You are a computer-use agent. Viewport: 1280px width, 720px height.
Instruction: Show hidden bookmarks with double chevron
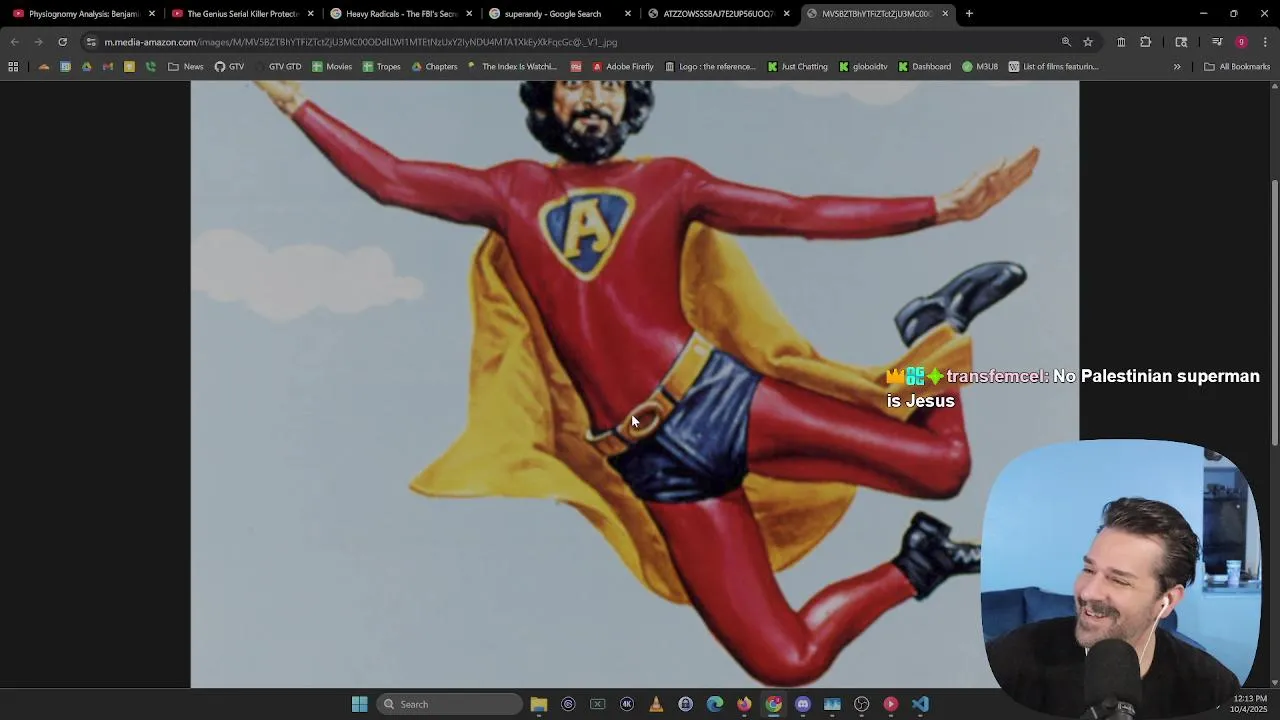[x=1177, y=67]
